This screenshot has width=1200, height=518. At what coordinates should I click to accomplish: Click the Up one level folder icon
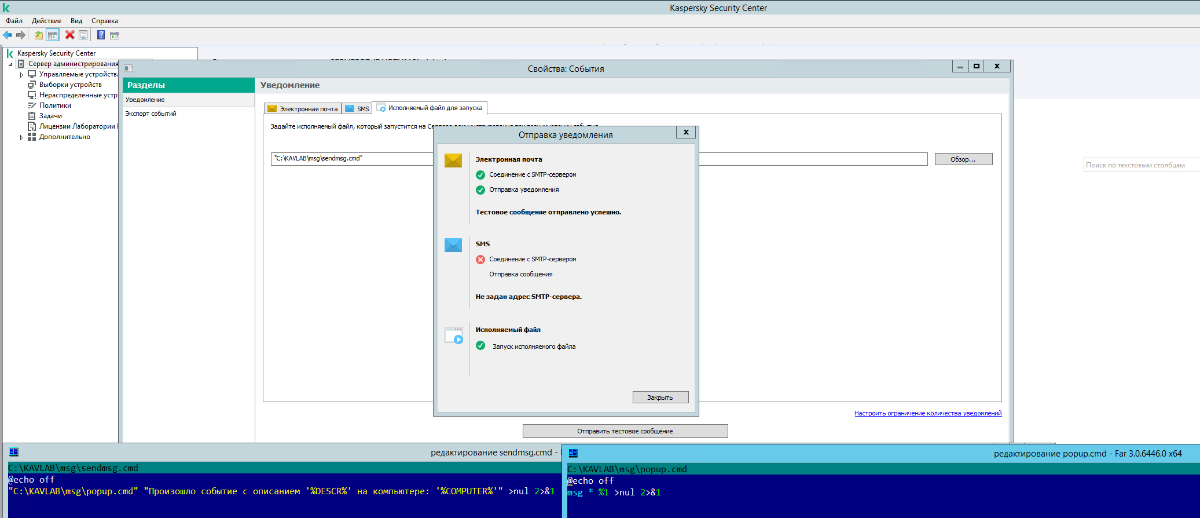39,34
